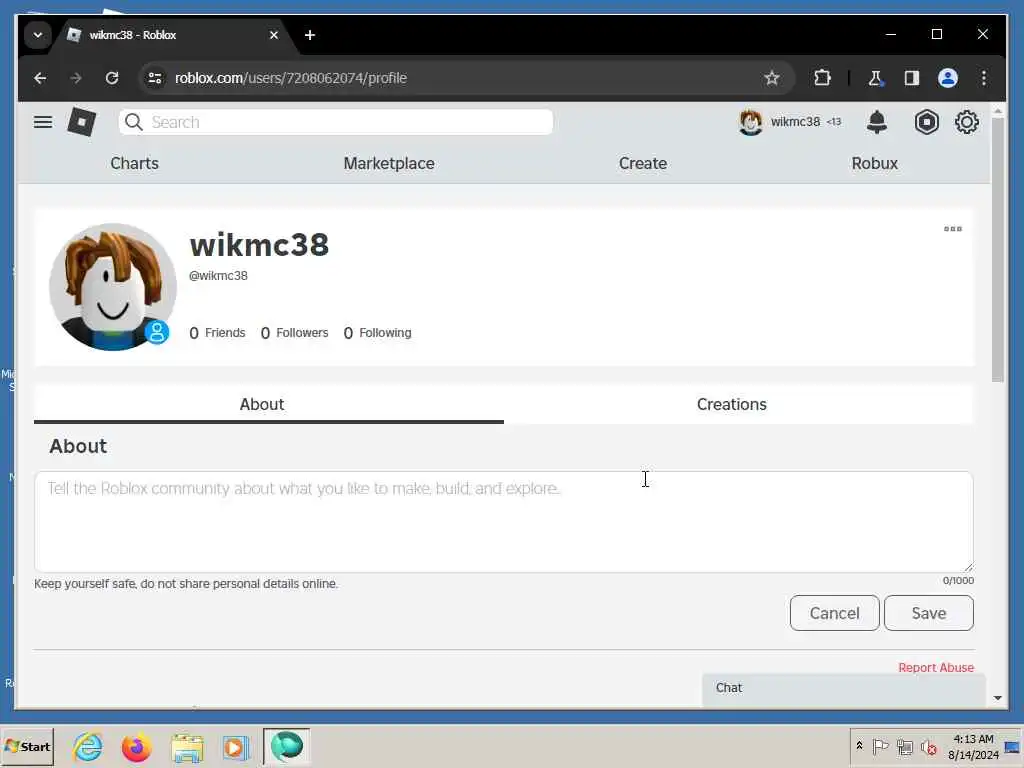Click the large wikmc38 profile avatar
This screenshot has width=1024, height=768.
113,287
